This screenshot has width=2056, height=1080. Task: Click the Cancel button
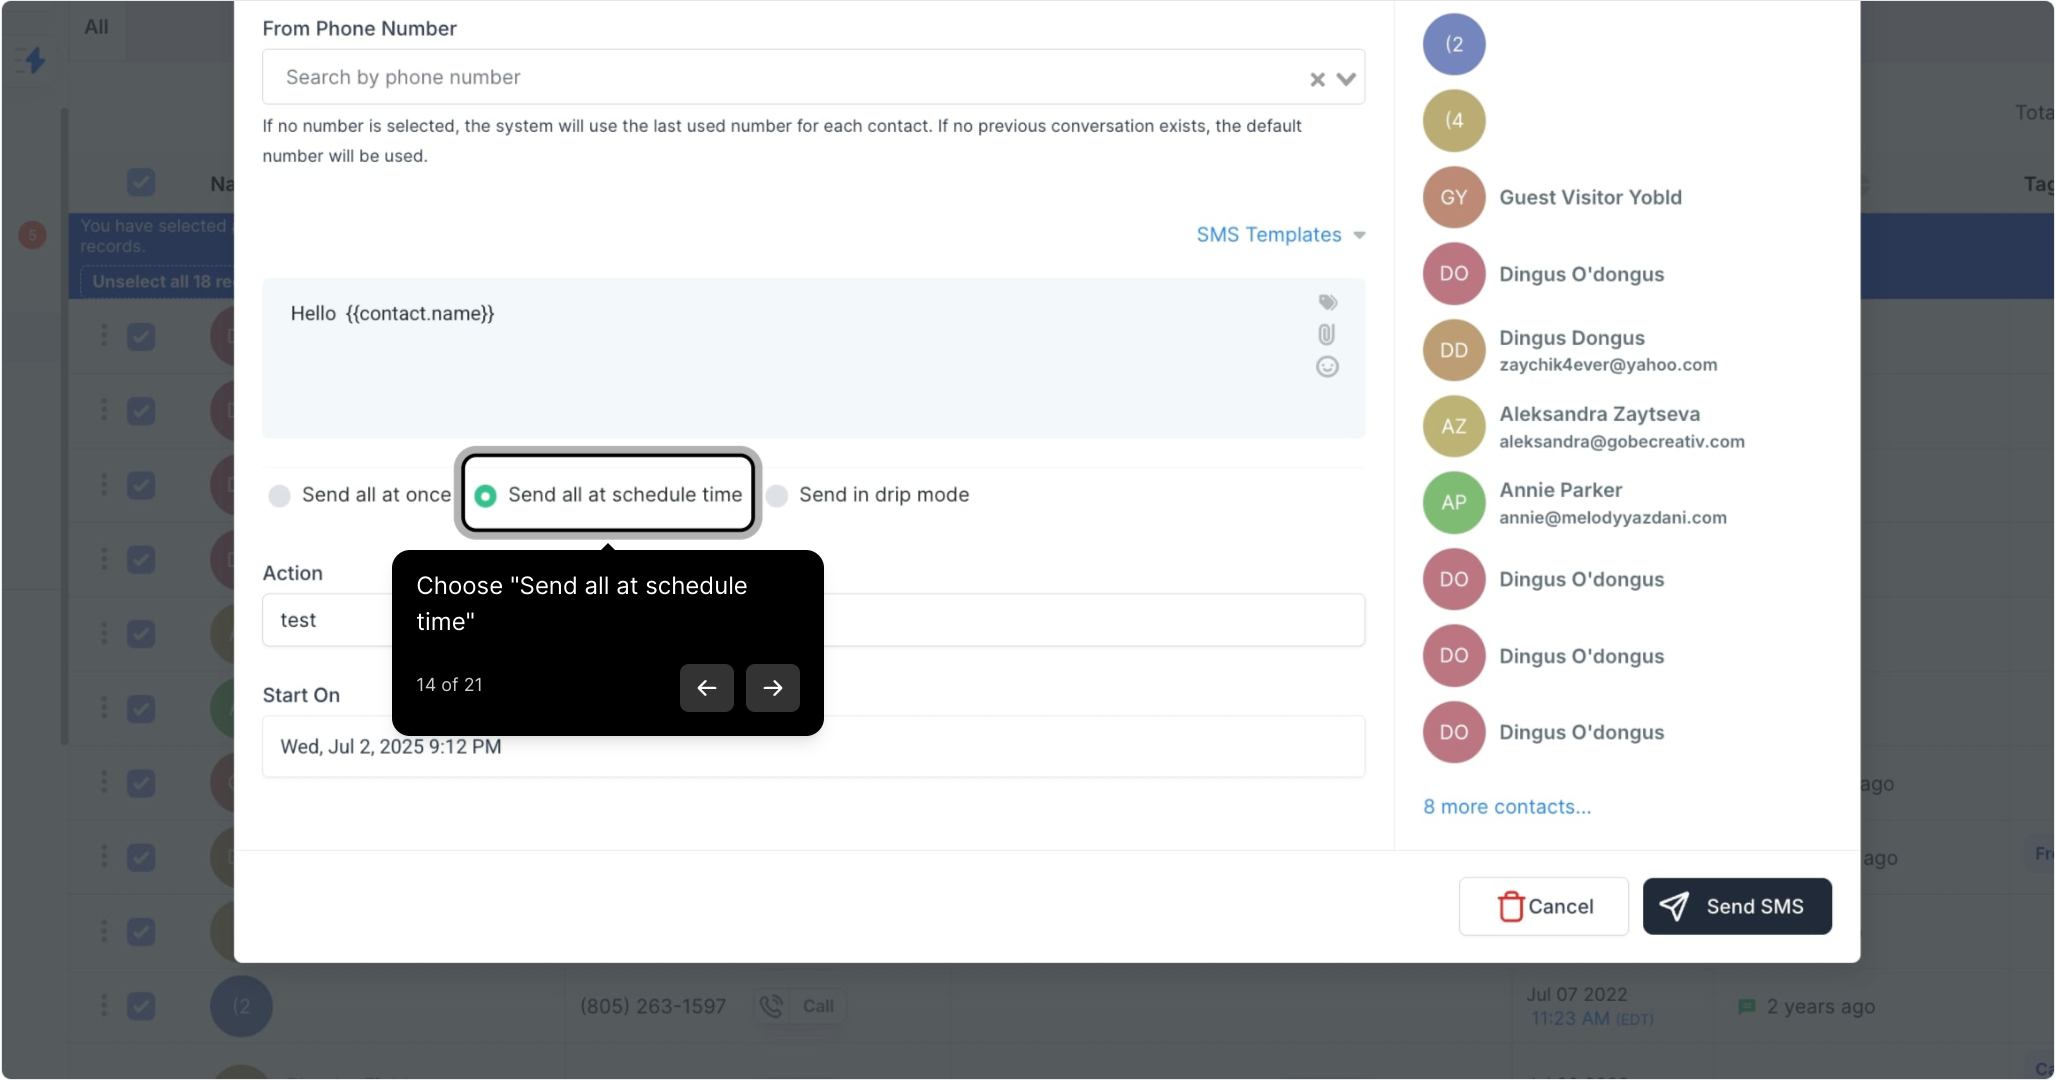1543,907
